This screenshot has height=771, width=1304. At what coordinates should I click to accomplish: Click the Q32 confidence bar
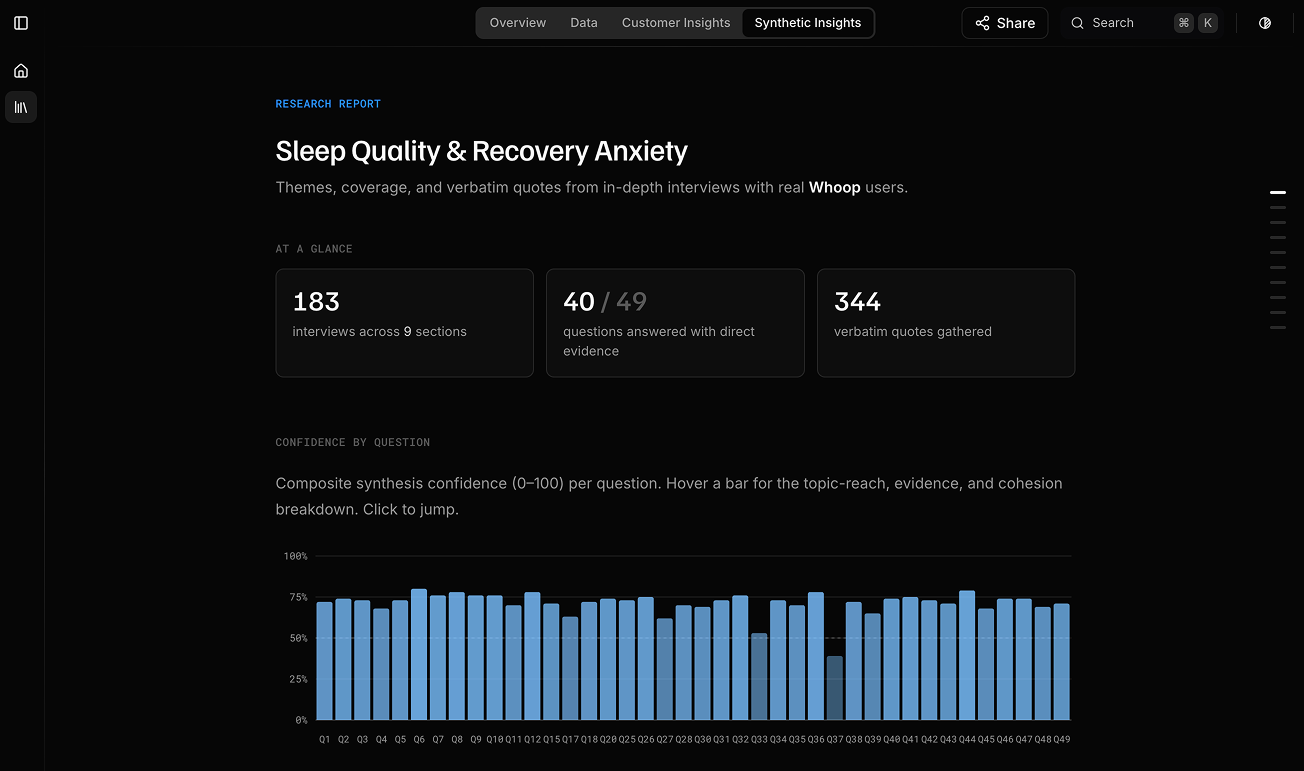(740, 658)
